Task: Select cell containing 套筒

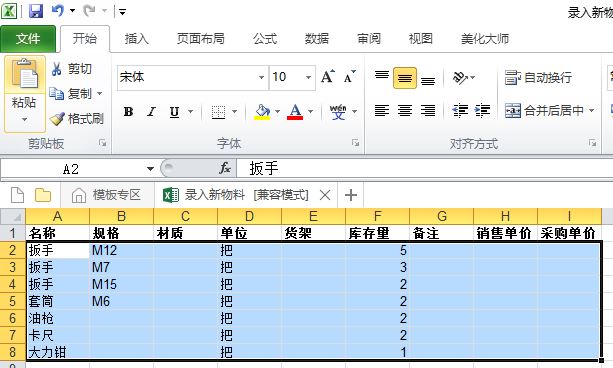Action: [57, 302]
